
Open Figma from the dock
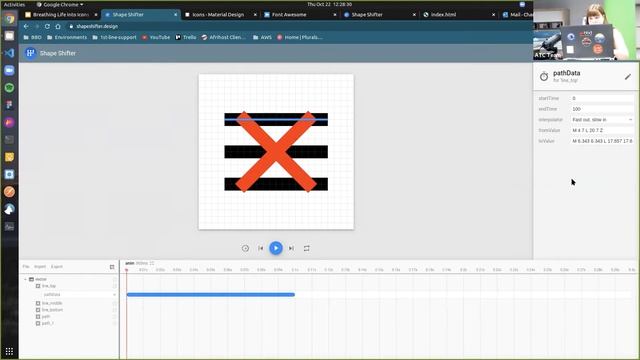click(9, 105)
